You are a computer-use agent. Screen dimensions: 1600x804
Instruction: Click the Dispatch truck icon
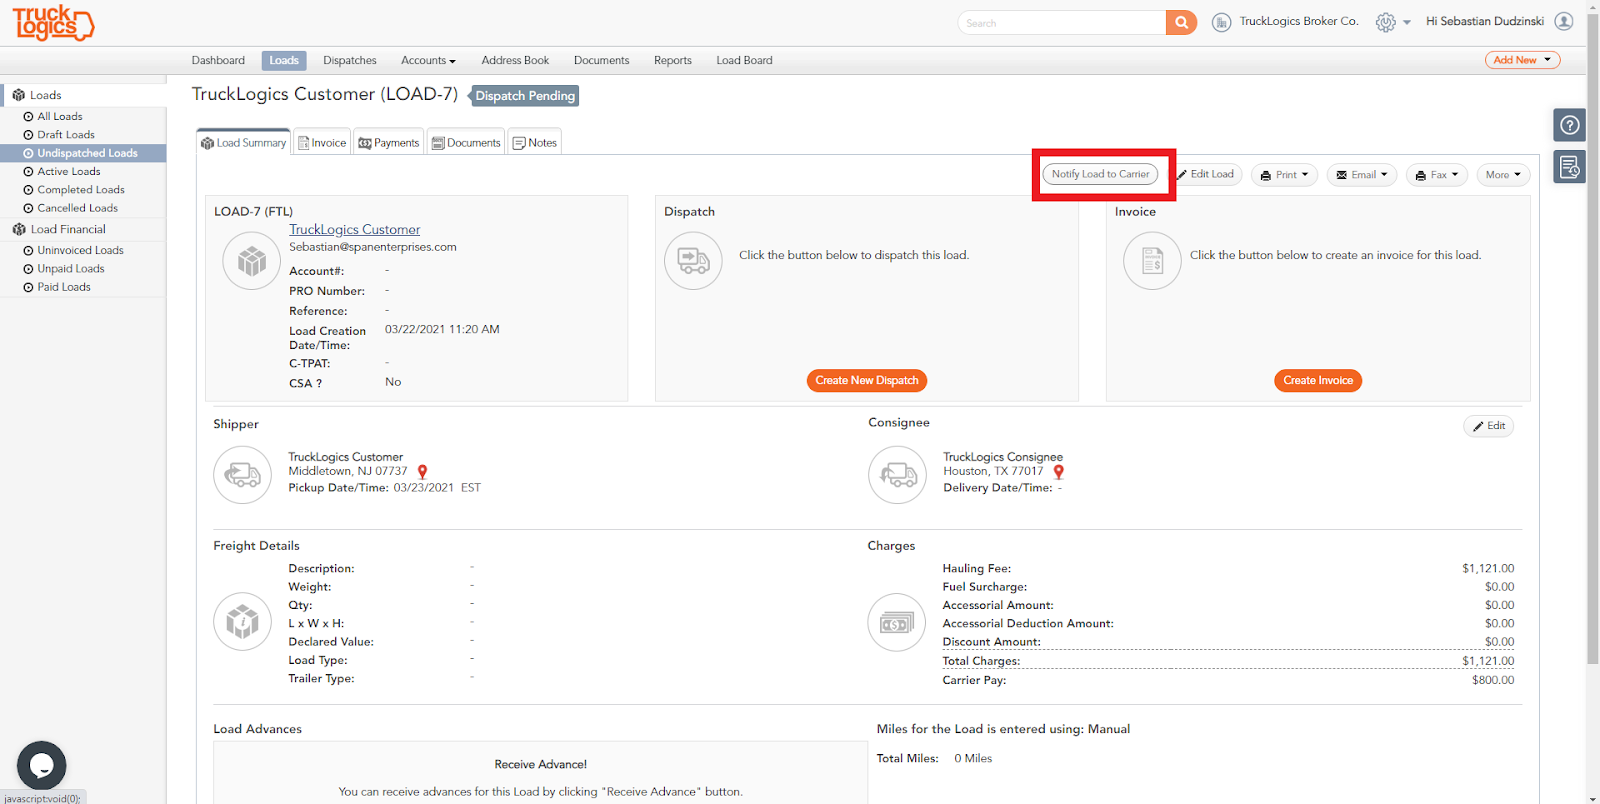pos(693,261)
